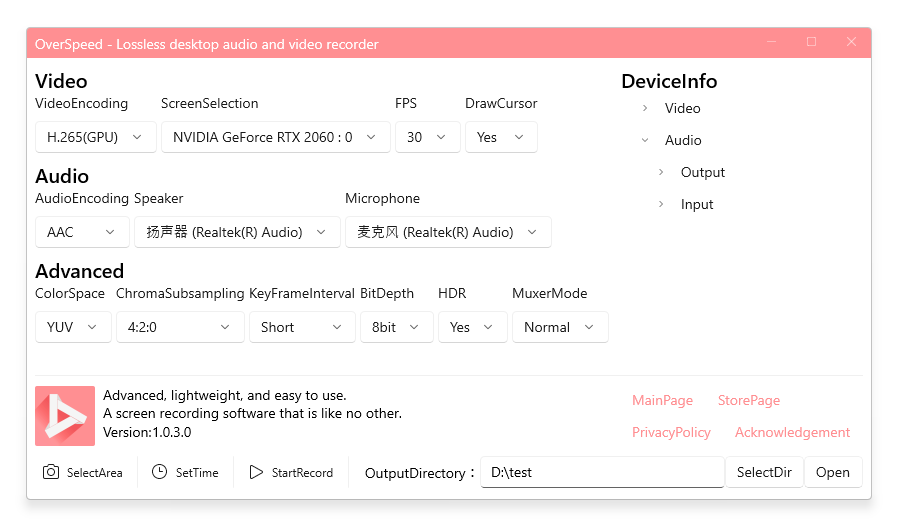Click the StartRecord play icon
The width and height of the screenshot is (898, 532).
pos(256,472)
